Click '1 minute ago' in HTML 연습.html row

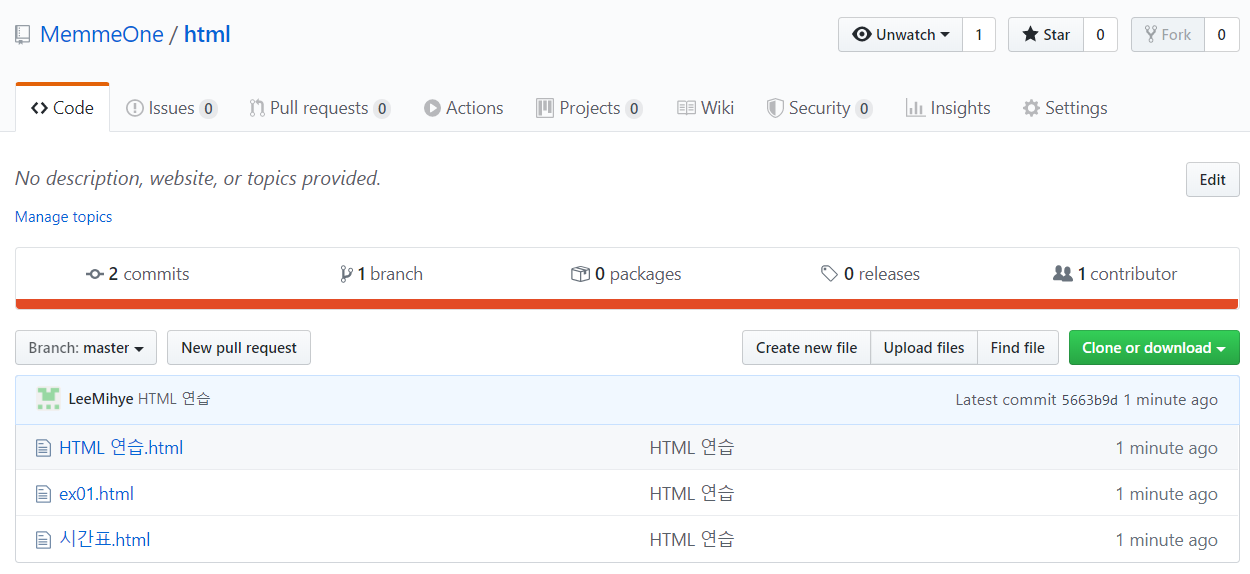pyautogui.click(x=1167, y=448)
